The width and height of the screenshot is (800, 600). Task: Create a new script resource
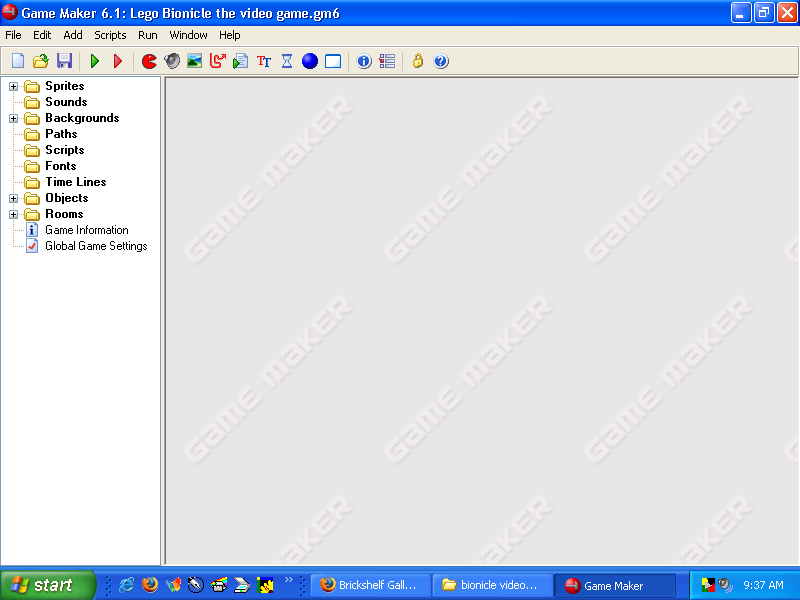[240, 61]
